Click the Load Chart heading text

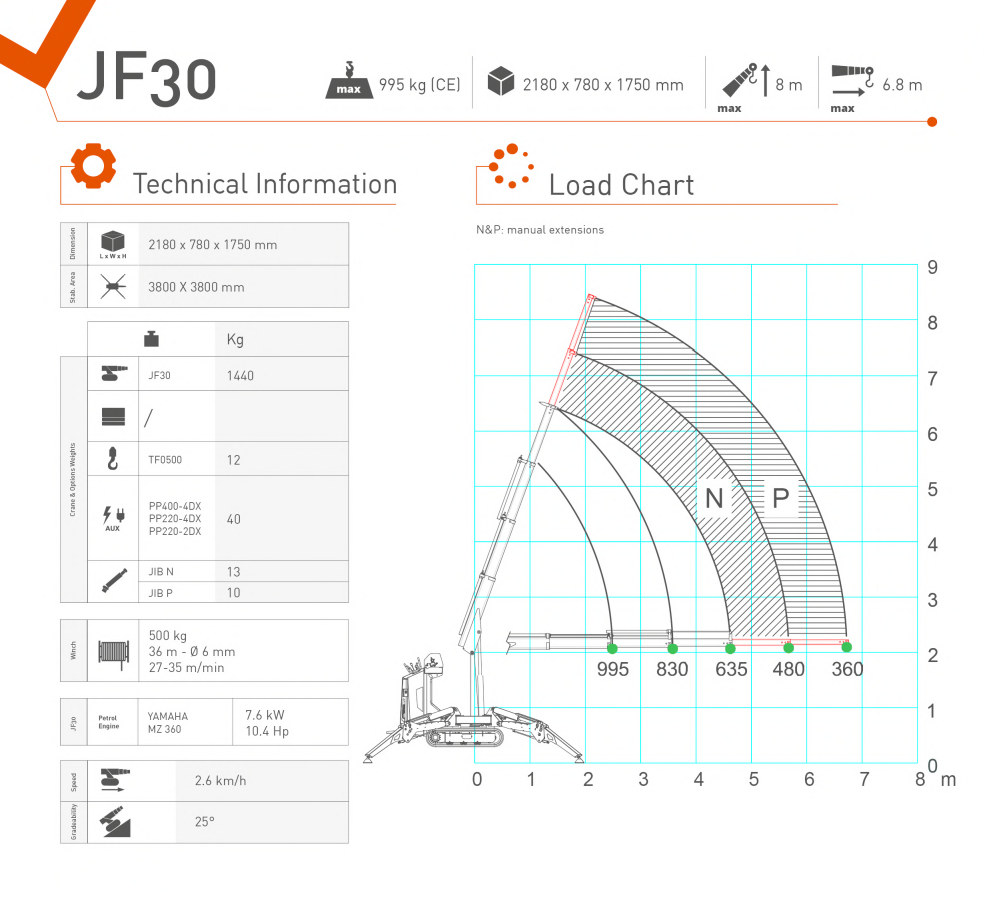(x=621, y=185)
